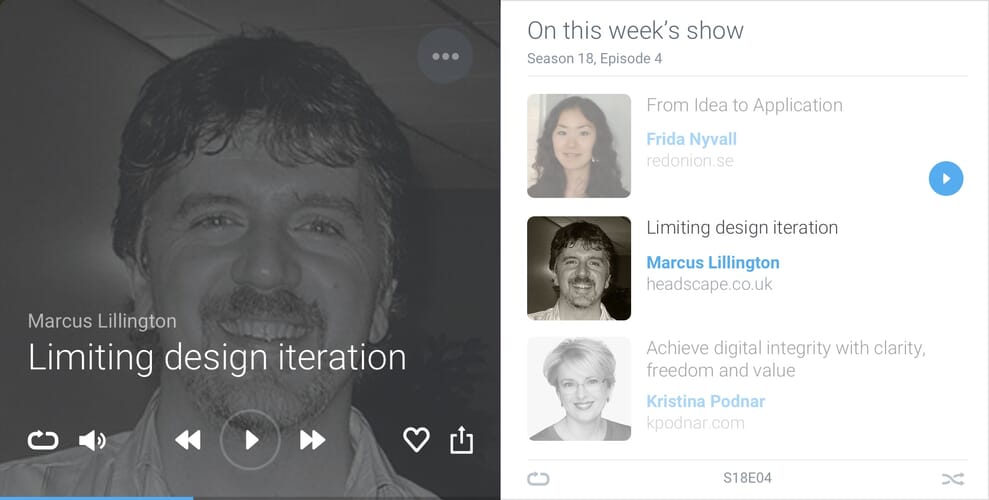Visit headscape.co.uk website link

(x=709, y=284)
